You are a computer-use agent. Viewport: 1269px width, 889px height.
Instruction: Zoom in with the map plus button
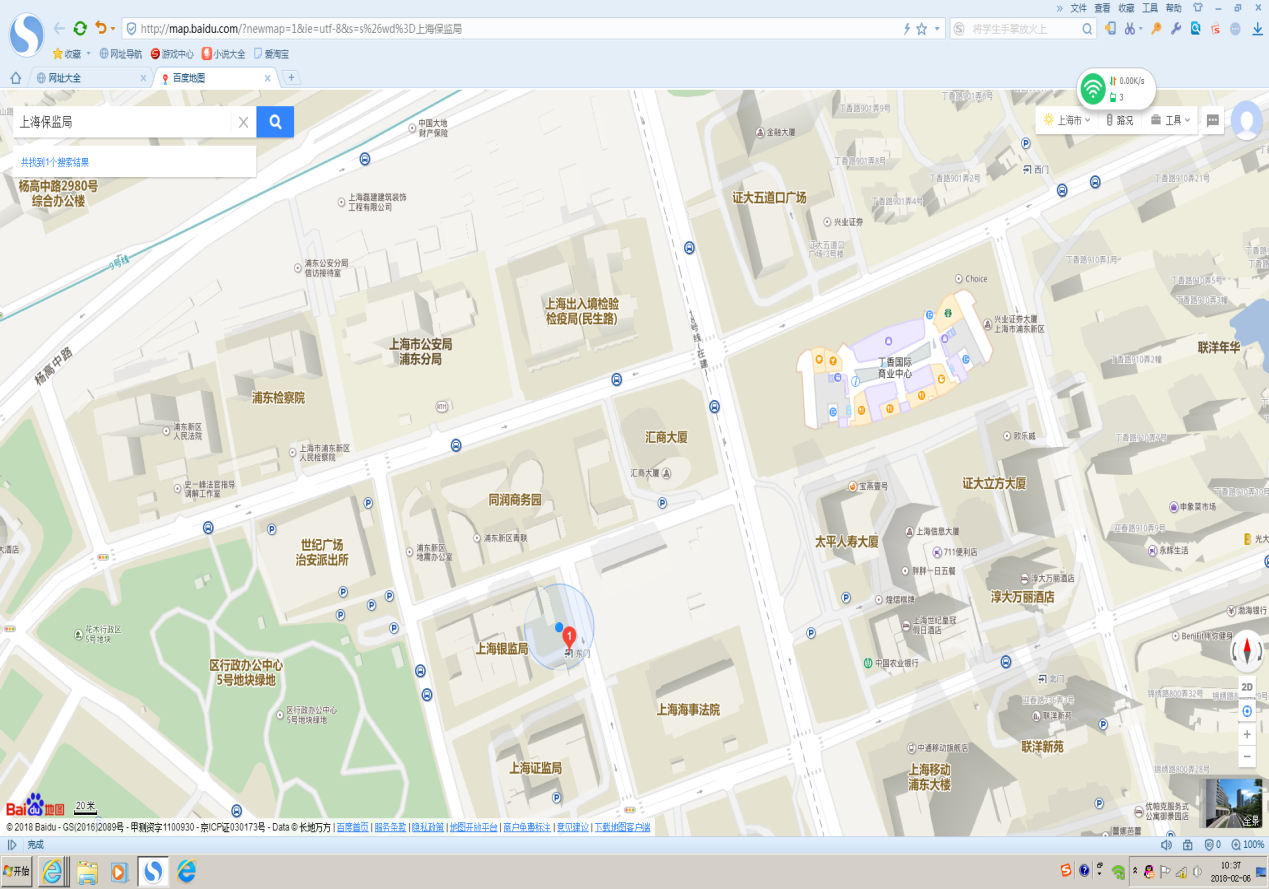[1247, 735]
